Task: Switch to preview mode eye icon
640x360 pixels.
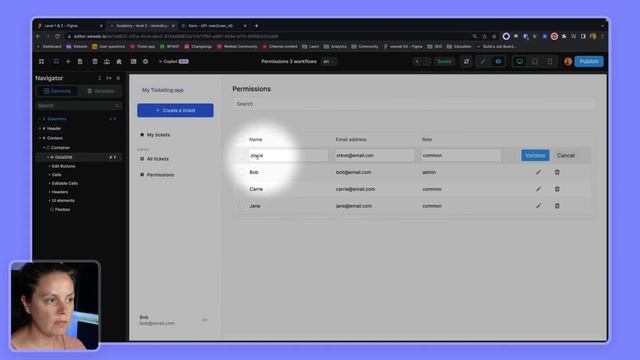Action: (498, 61)
